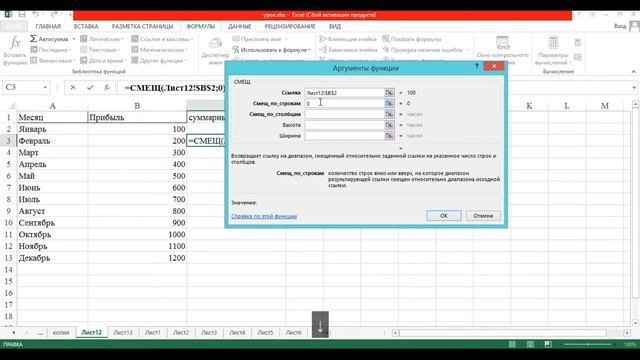Image resolution: width=640 pixels, height=360 pixels.
Task: Click the Undo icon in quick access toolbar
Action: click(36, 15)
